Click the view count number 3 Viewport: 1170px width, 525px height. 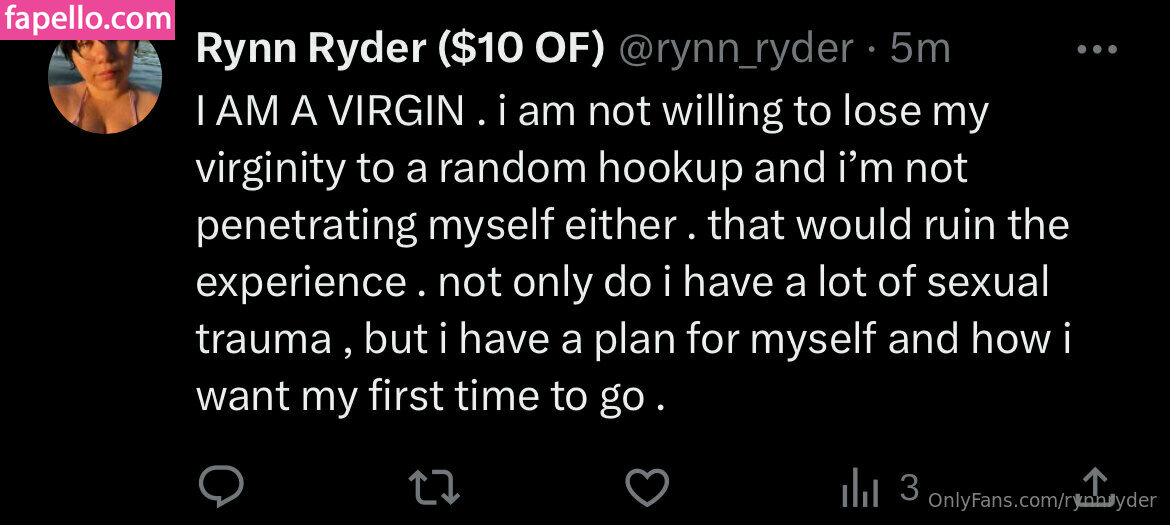point(908,487)
